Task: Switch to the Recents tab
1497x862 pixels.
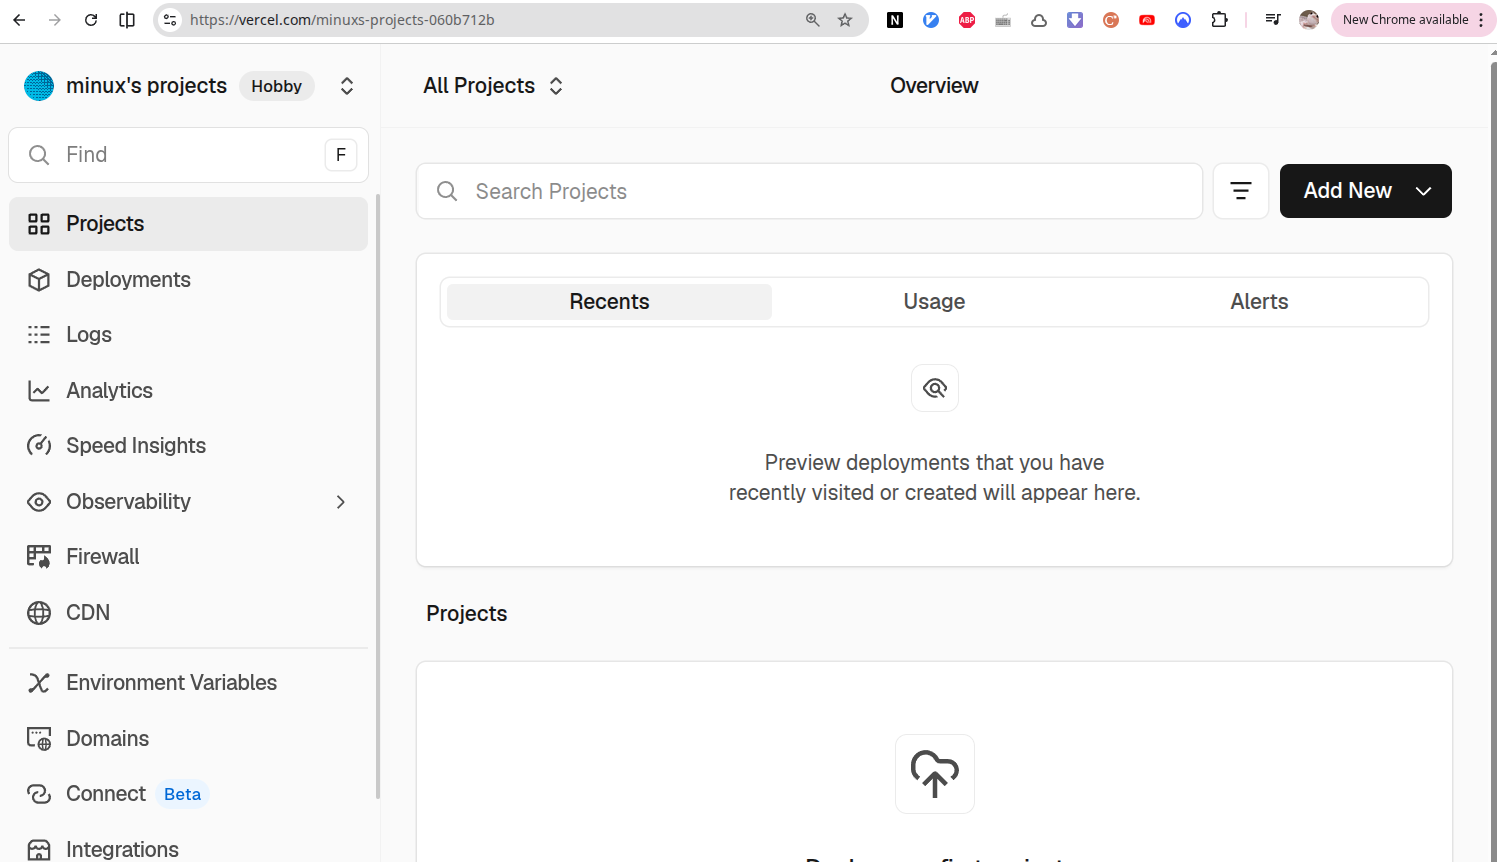Action: coord(609,302)
